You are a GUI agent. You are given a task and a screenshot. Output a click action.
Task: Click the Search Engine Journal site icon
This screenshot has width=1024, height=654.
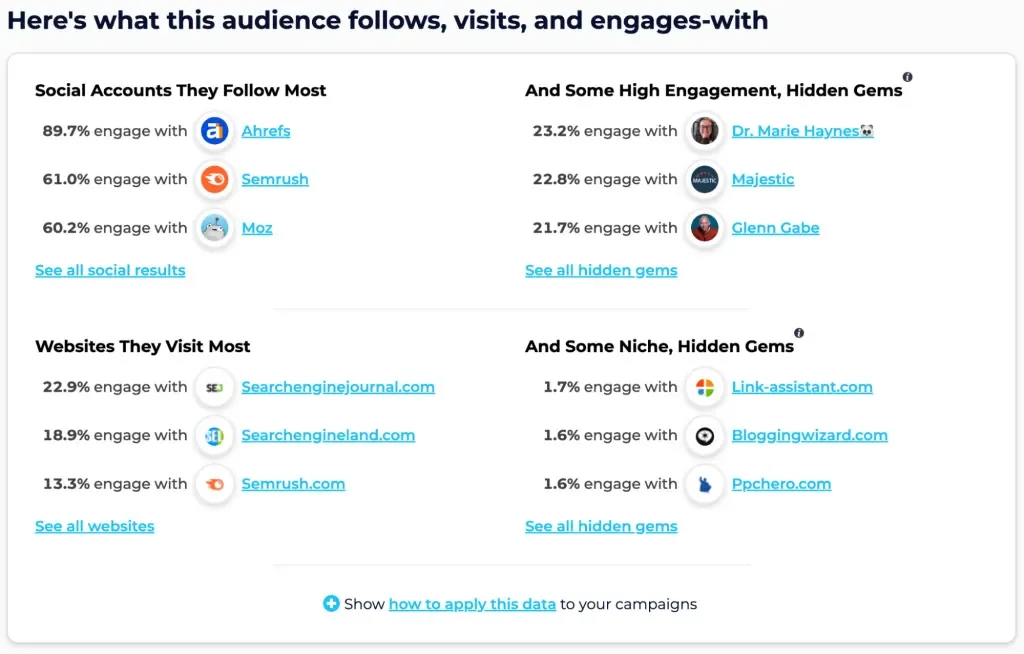[214, 387]
